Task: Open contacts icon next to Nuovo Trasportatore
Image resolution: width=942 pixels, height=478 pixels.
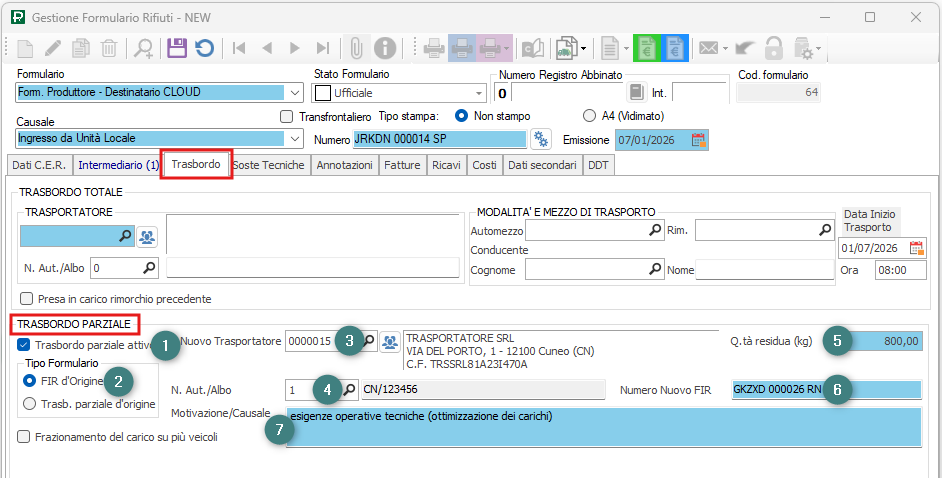Action: [x=390, y=341]
